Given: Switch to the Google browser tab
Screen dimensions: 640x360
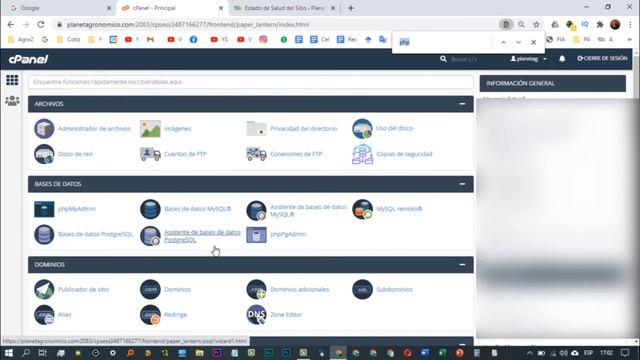Looking at the screenshot, I should (x=60, y=8).
